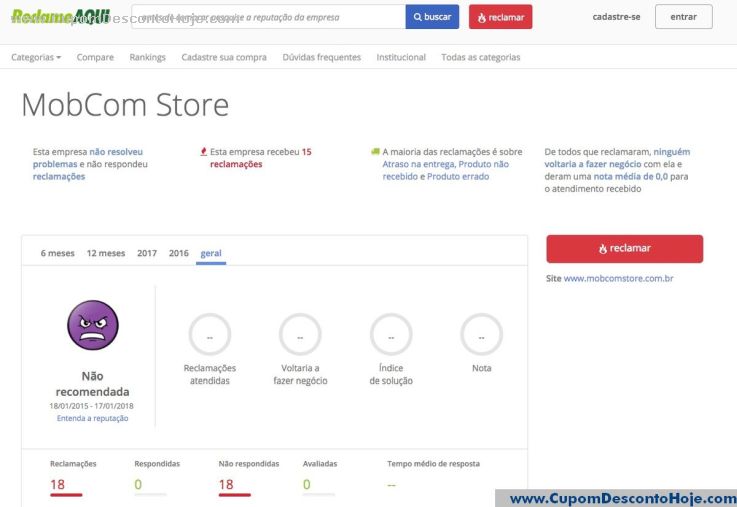Open the 'Entenda a reputação' link
The width and height of the screenshot is (737, 507).
[92, 418]
